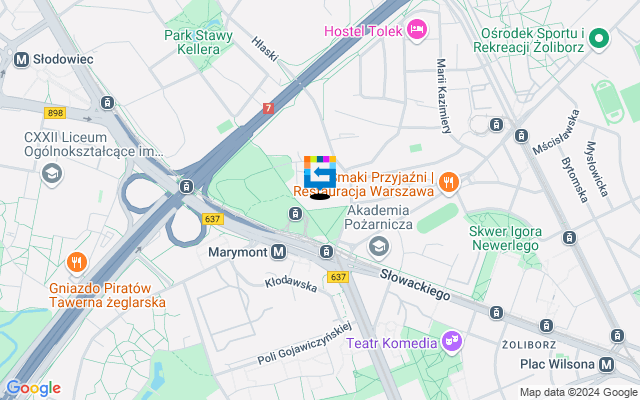Select the Skwer Igora Newerlego label

coord(505,238)
